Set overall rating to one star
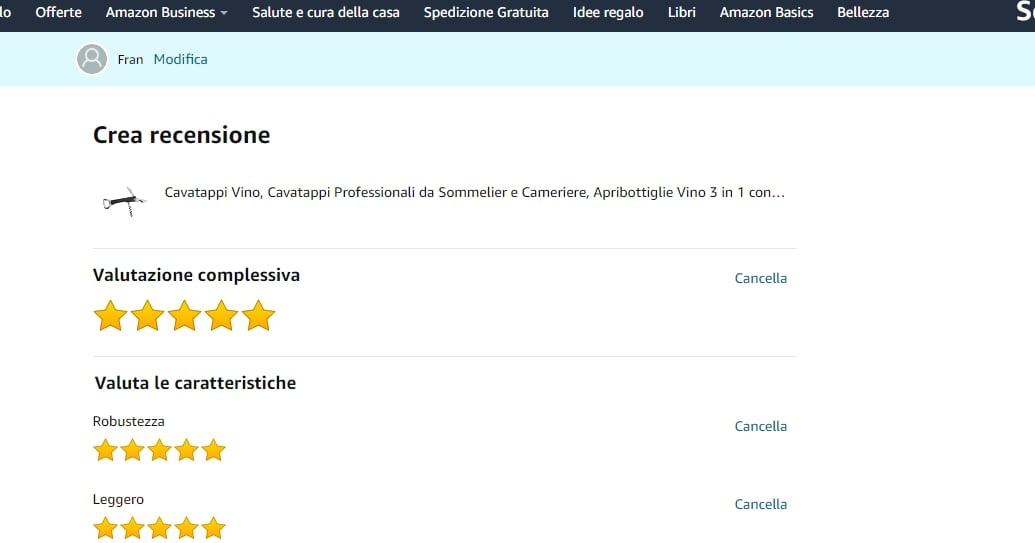Screen dimensions: 1035x543 [110, 316]
